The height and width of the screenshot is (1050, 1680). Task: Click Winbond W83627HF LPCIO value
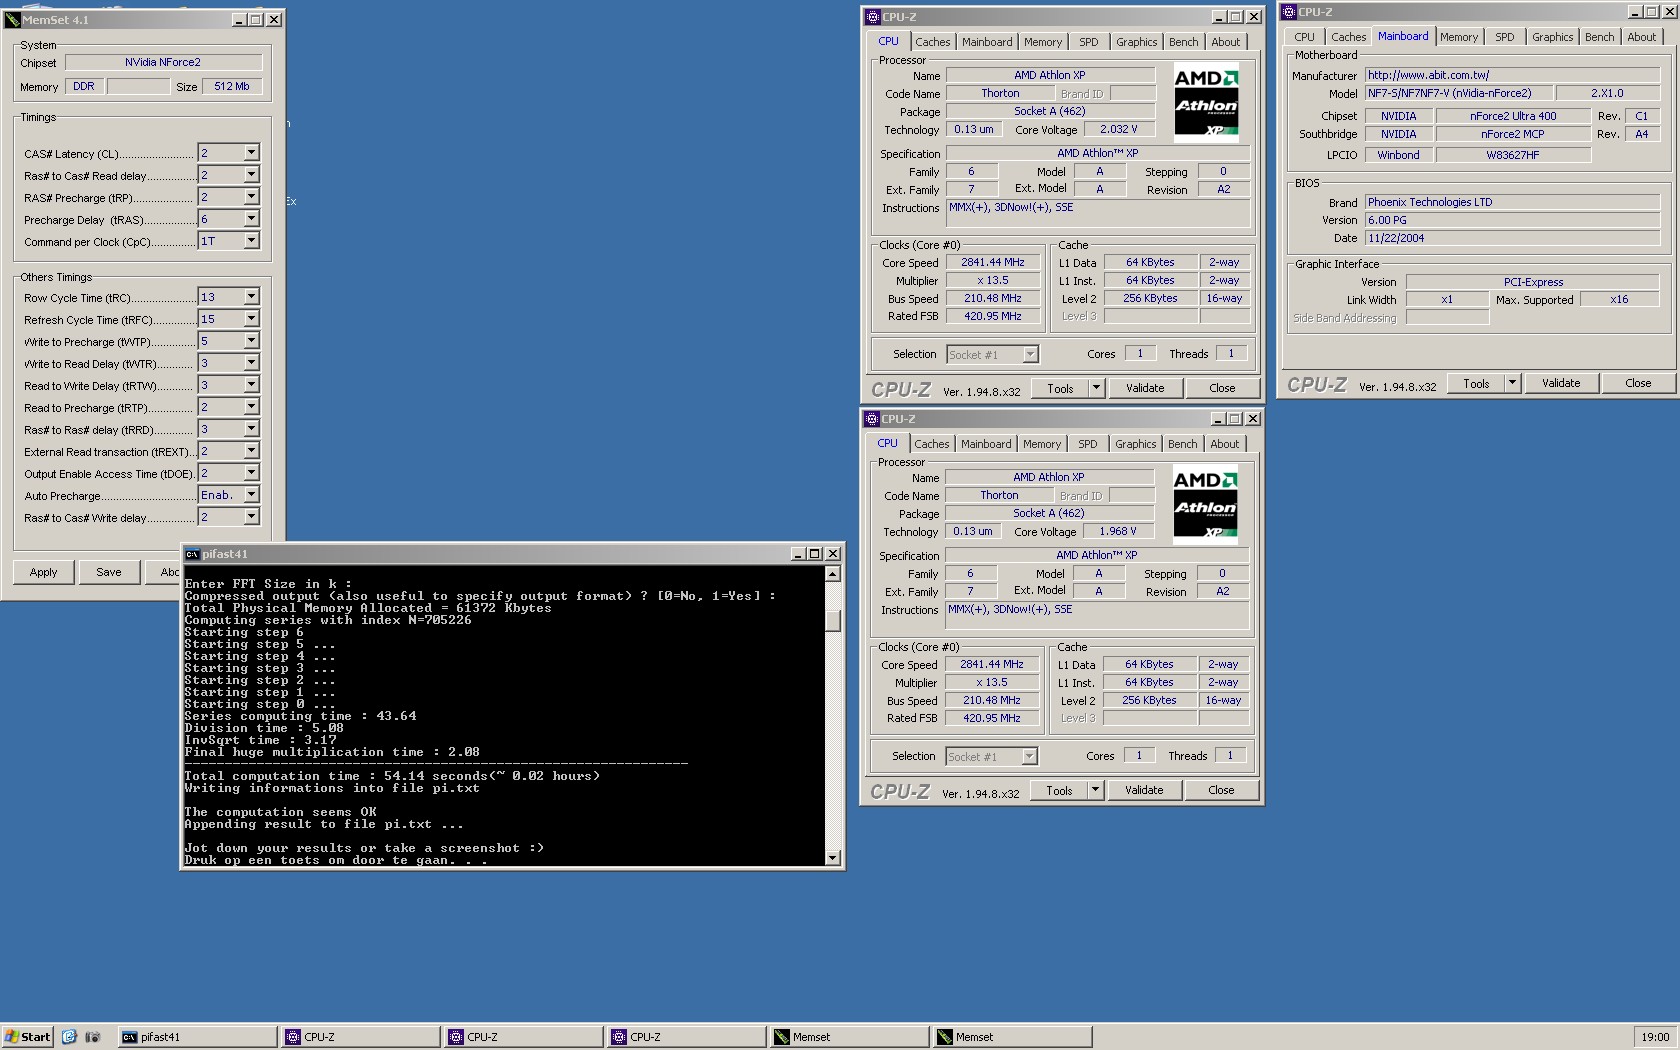[x=1513, y=155]
